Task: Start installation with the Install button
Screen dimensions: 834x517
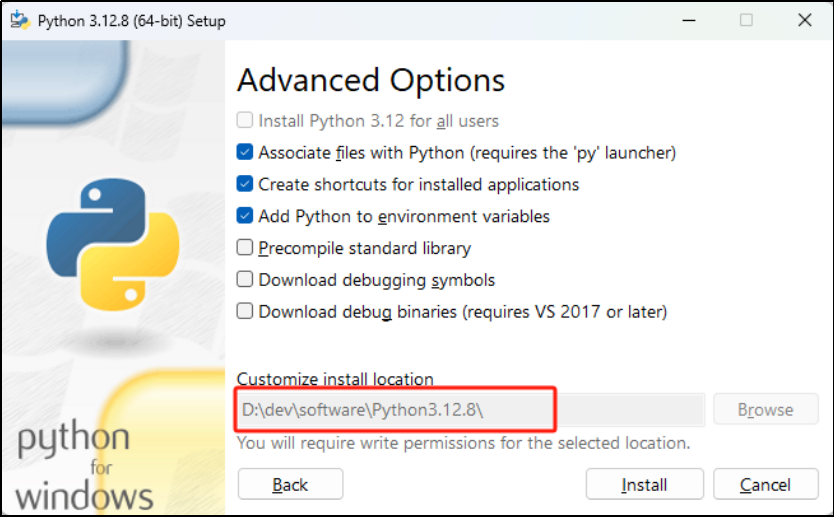Action: 645,484
